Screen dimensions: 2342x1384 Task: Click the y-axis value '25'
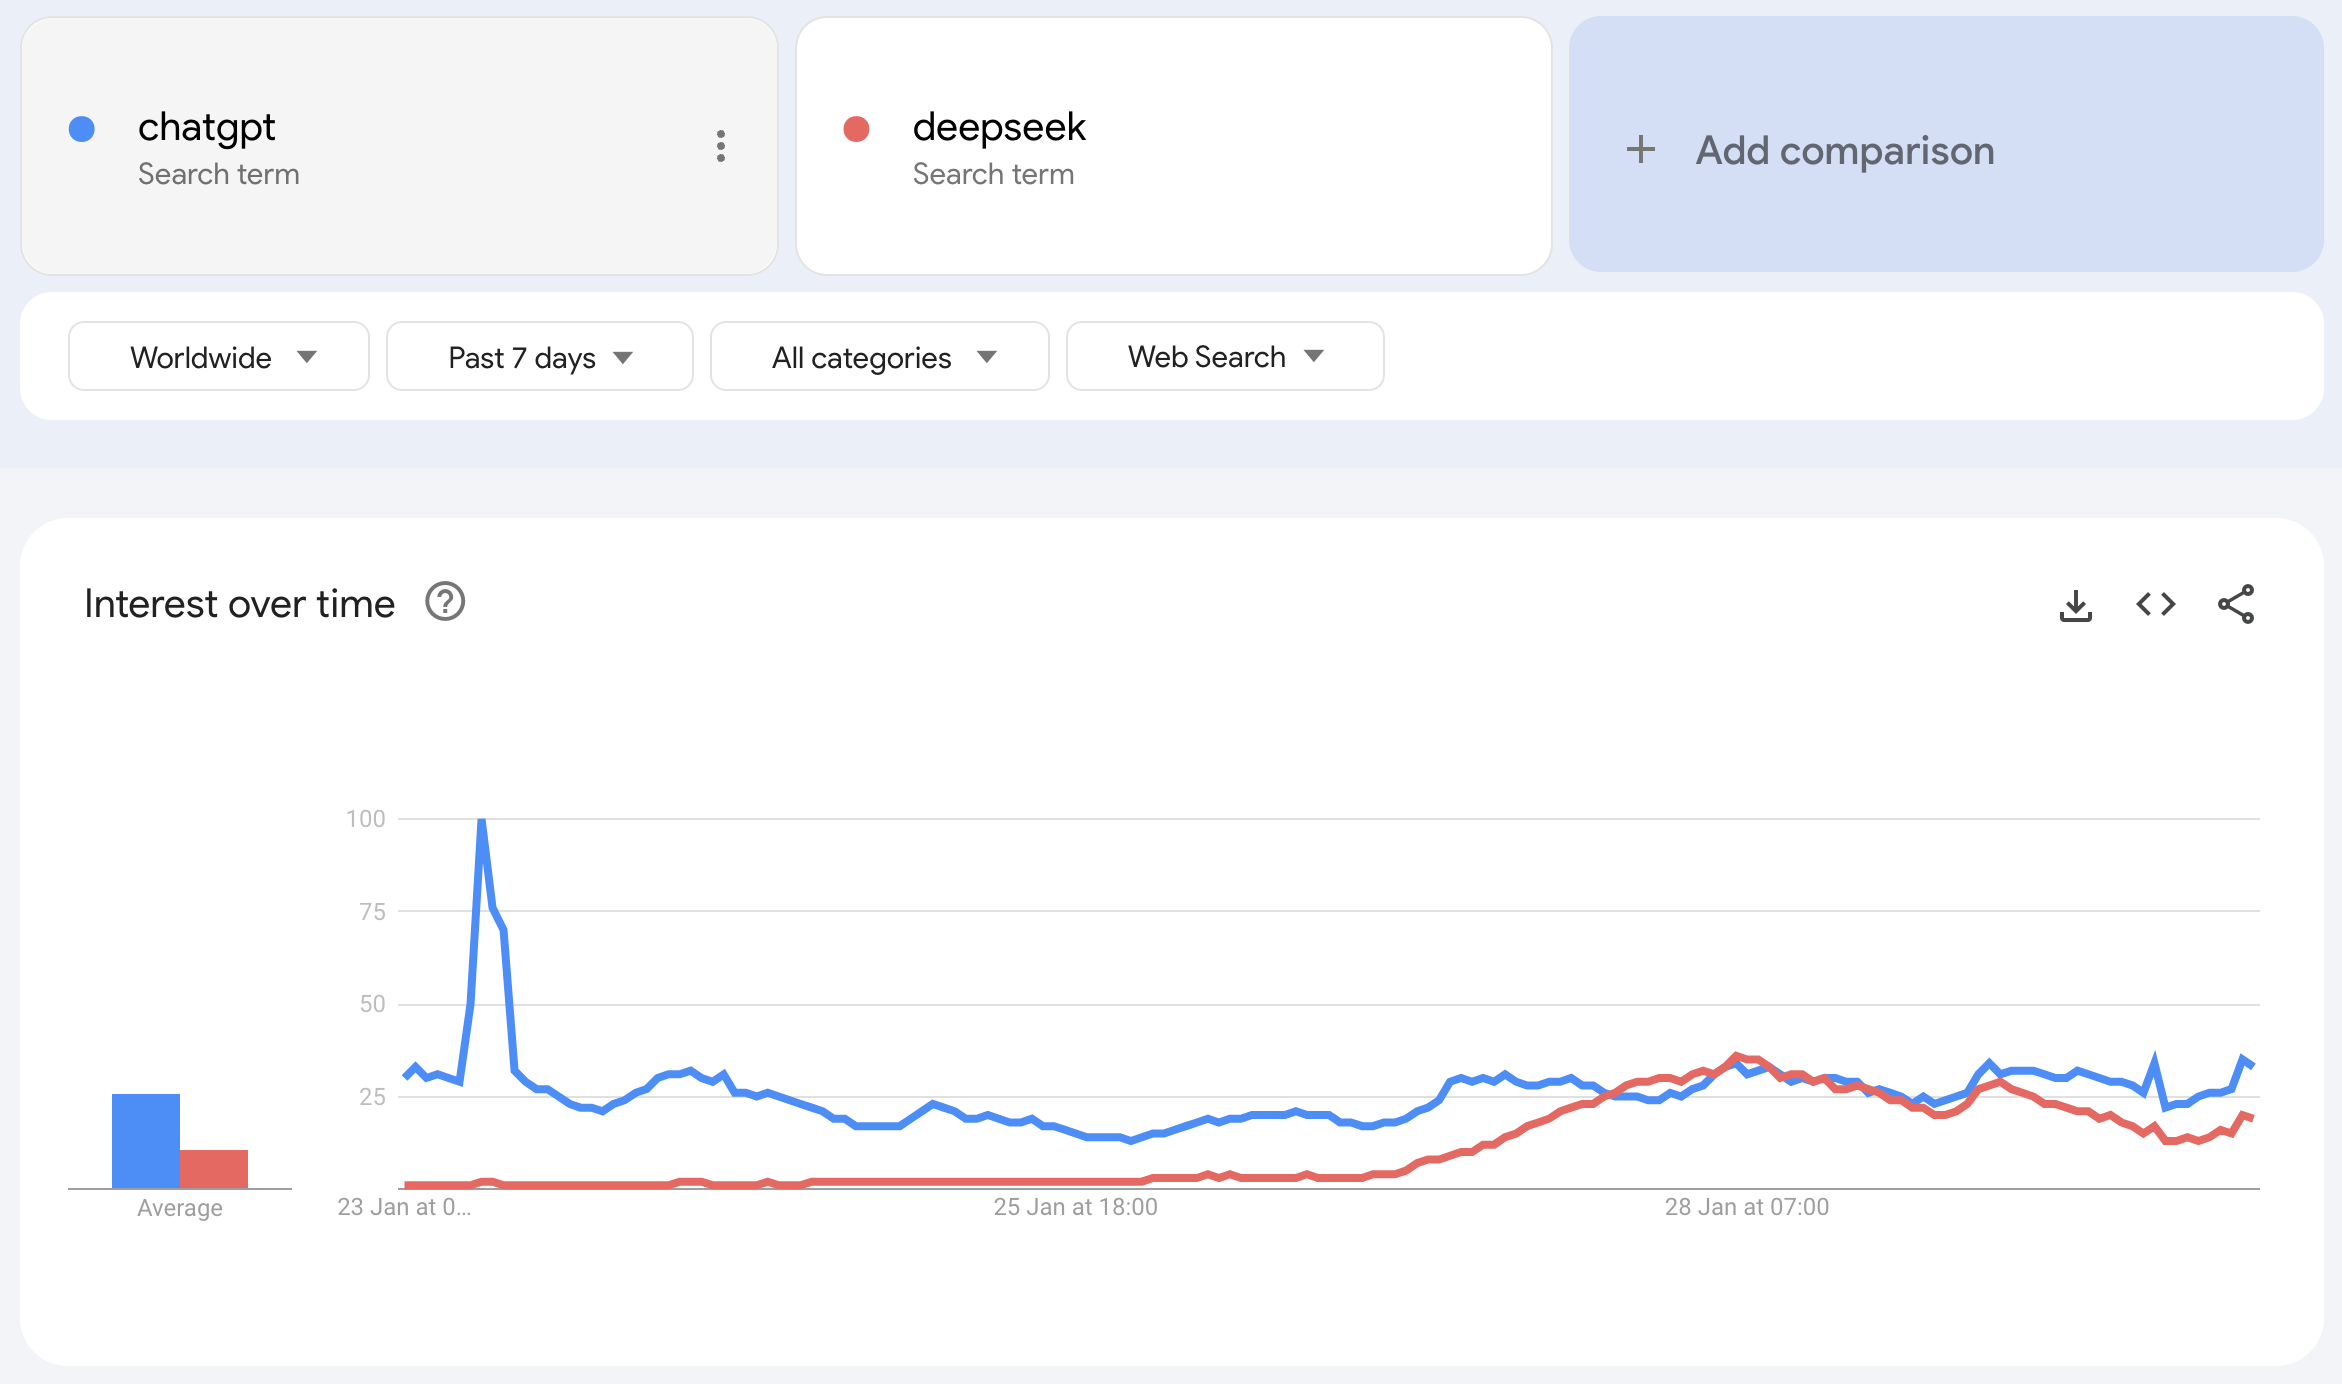373,1097
